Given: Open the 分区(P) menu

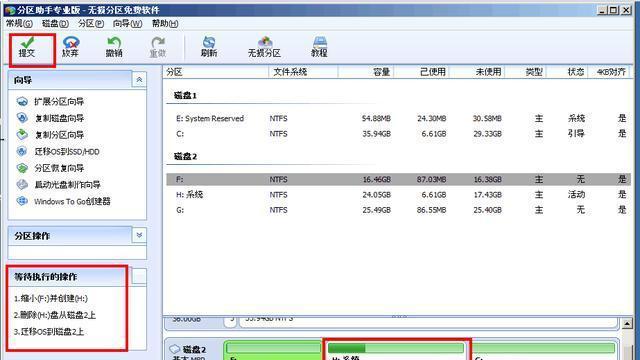Looking at the screenshot, I should pyautogui.click(x=91, y=24).
